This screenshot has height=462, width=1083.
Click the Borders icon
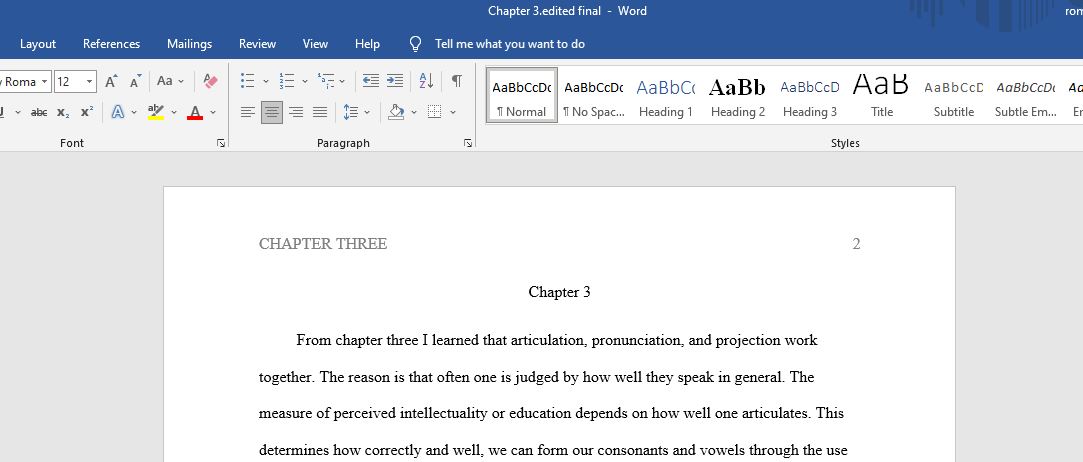[x=434, y=112]
